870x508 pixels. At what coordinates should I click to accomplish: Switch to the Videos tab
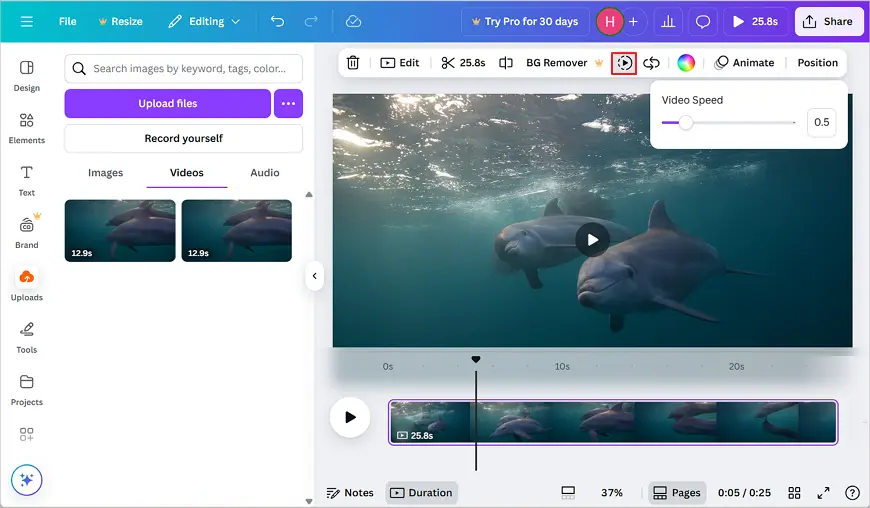187,172
